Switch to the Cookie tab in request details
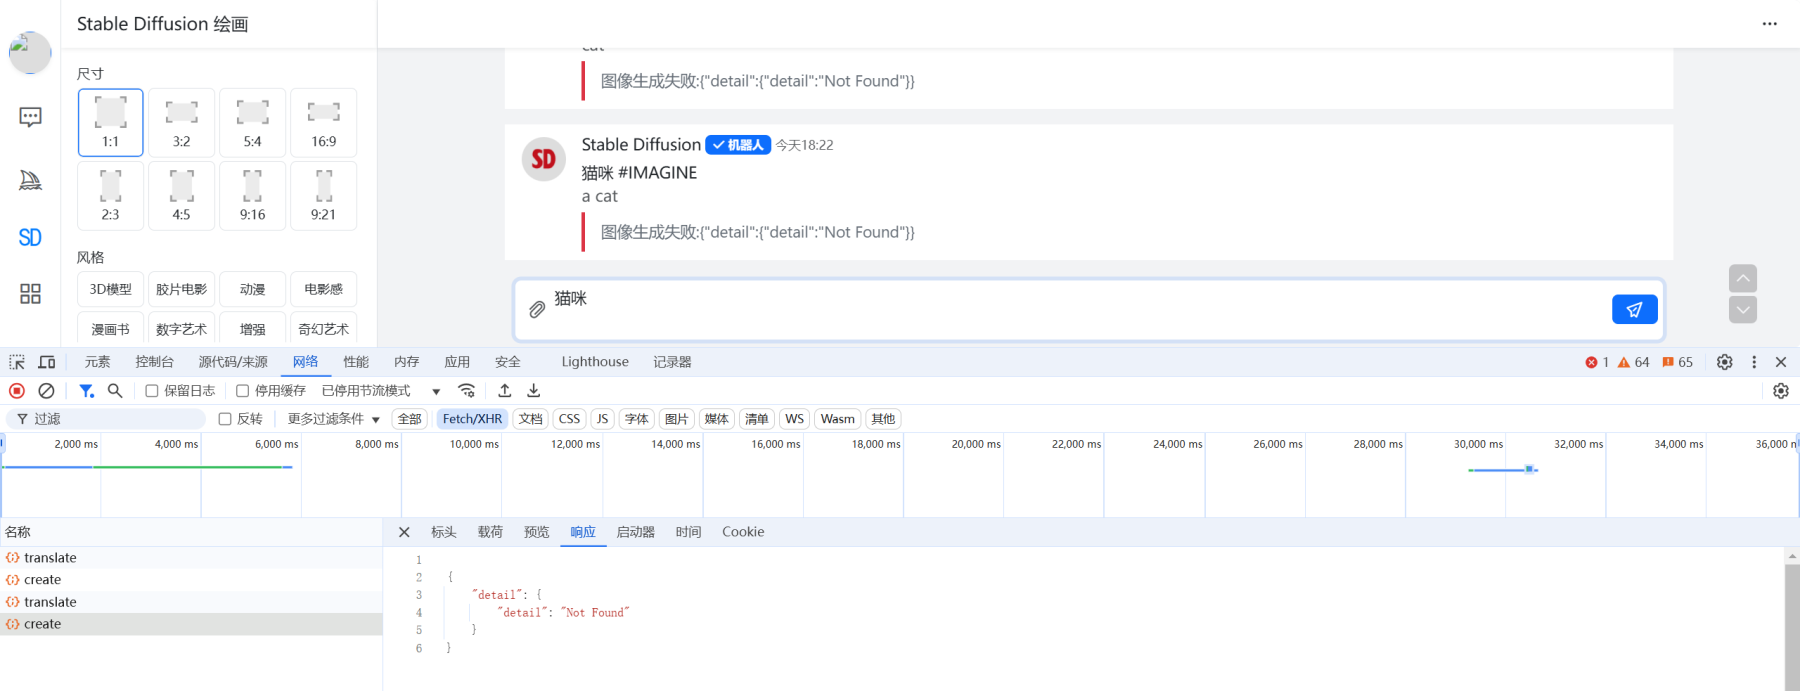This screenshot has height=691, width=1800. (743, 532)
